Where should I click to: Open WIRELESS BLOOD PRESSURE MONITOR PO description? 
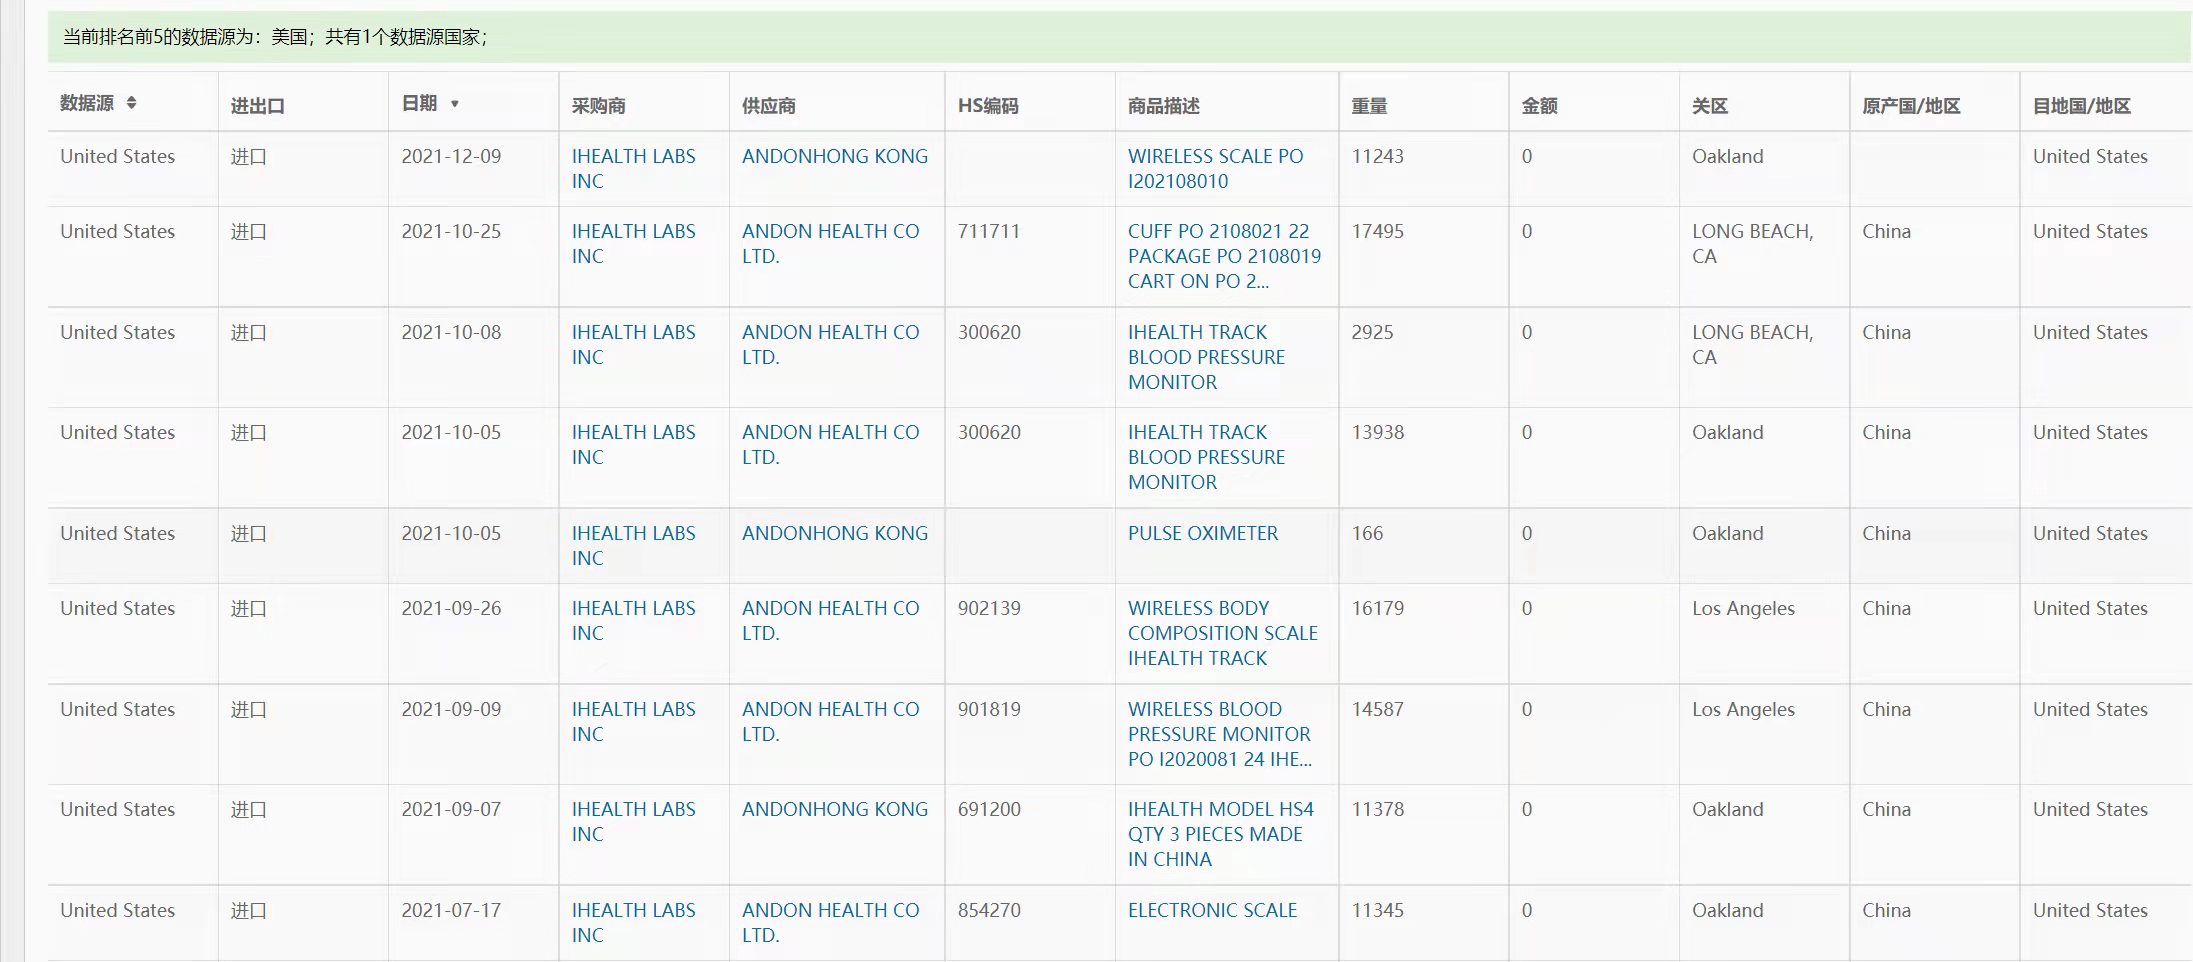pyautogui.click(x=1219, y=734)
